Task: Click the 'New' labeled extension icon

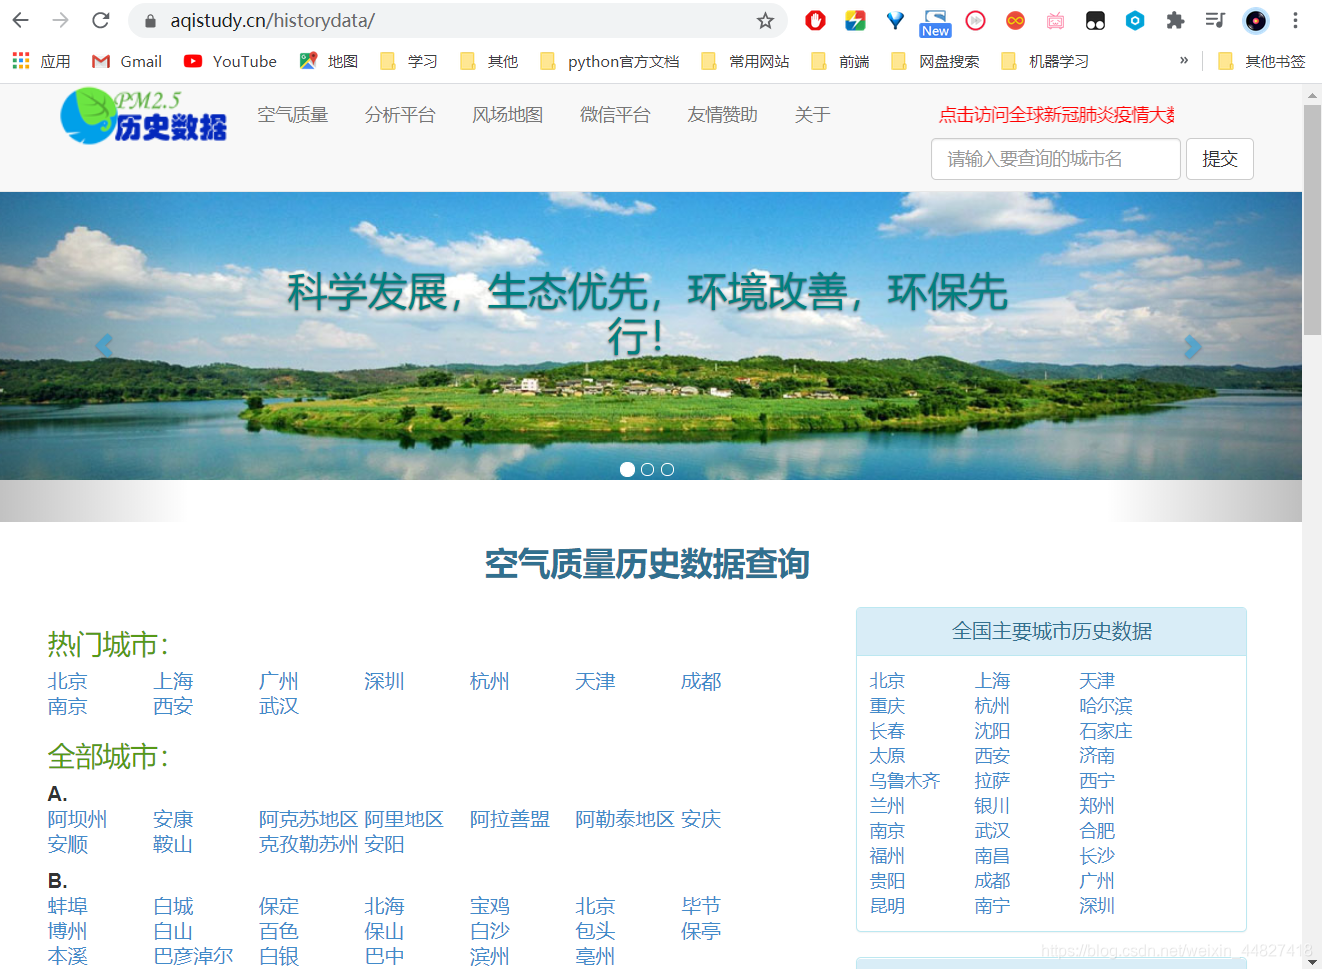Action: coord(935,20)
